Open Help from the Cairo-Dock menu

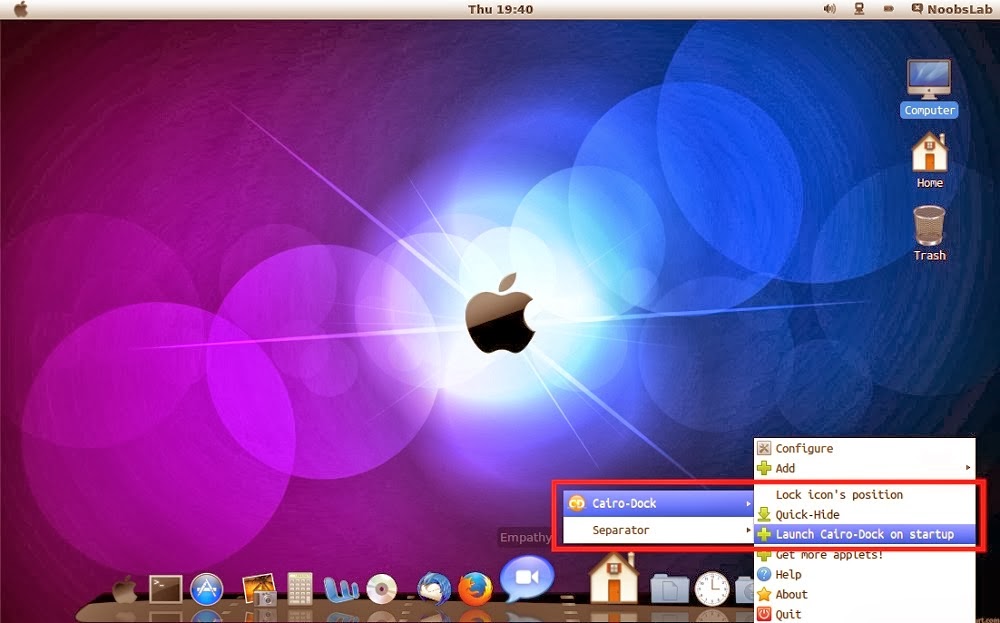pos(865,575)
